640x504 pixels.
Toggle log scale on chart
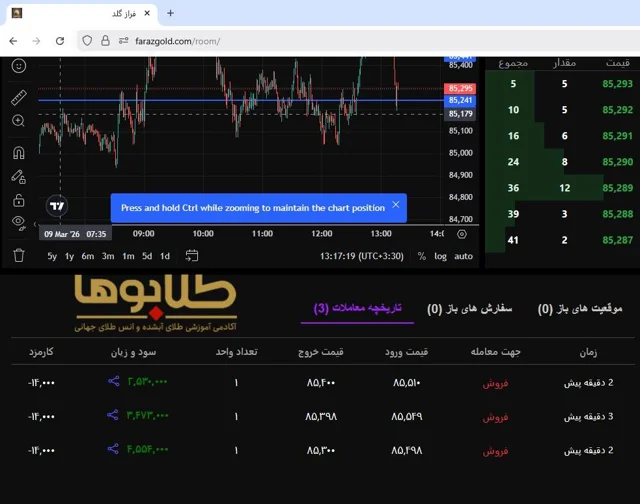(x=441, y=256)
